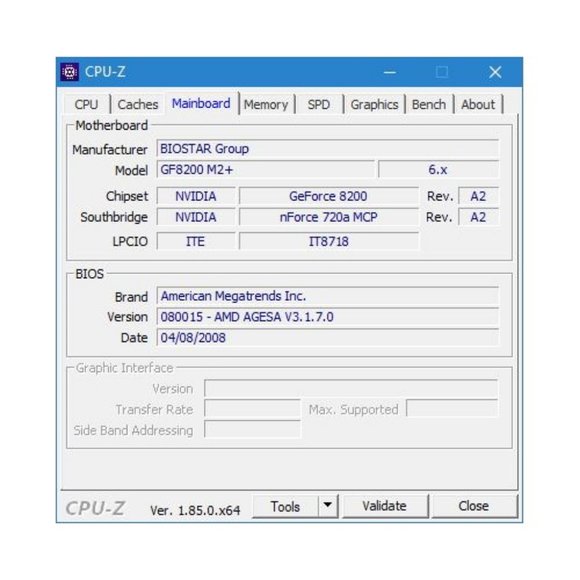Click the Validate button
The image size is (580, 580).
385,506
